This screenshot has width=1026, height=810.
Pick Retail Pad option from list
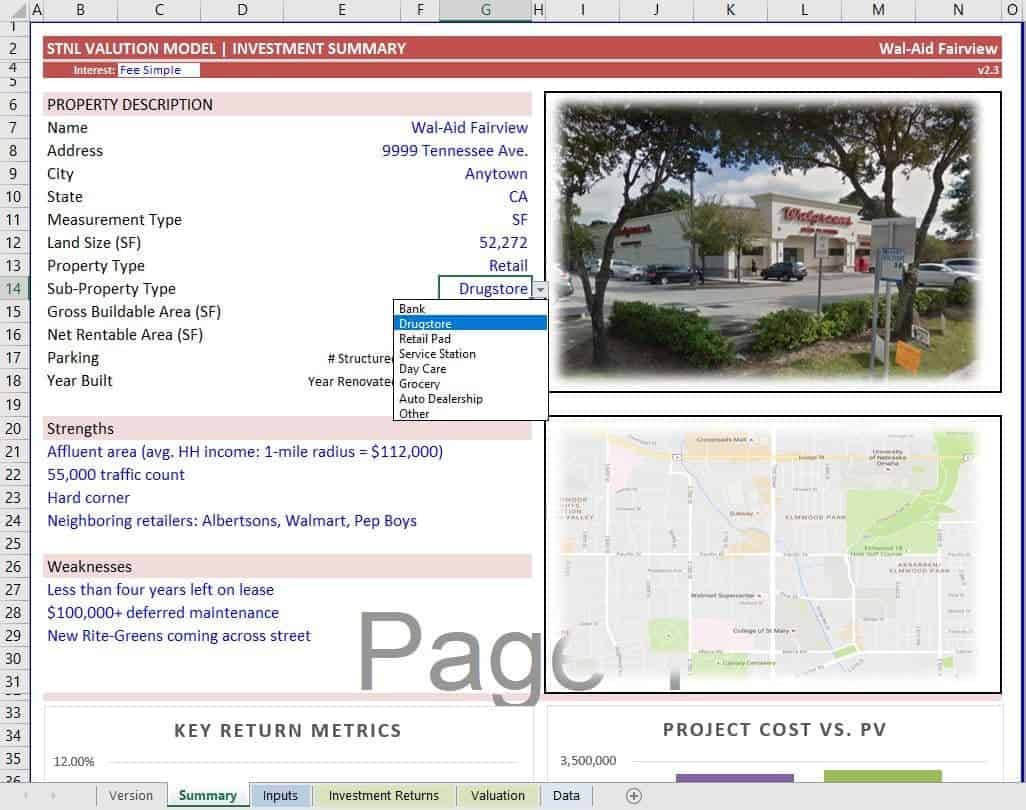(470, 339)
